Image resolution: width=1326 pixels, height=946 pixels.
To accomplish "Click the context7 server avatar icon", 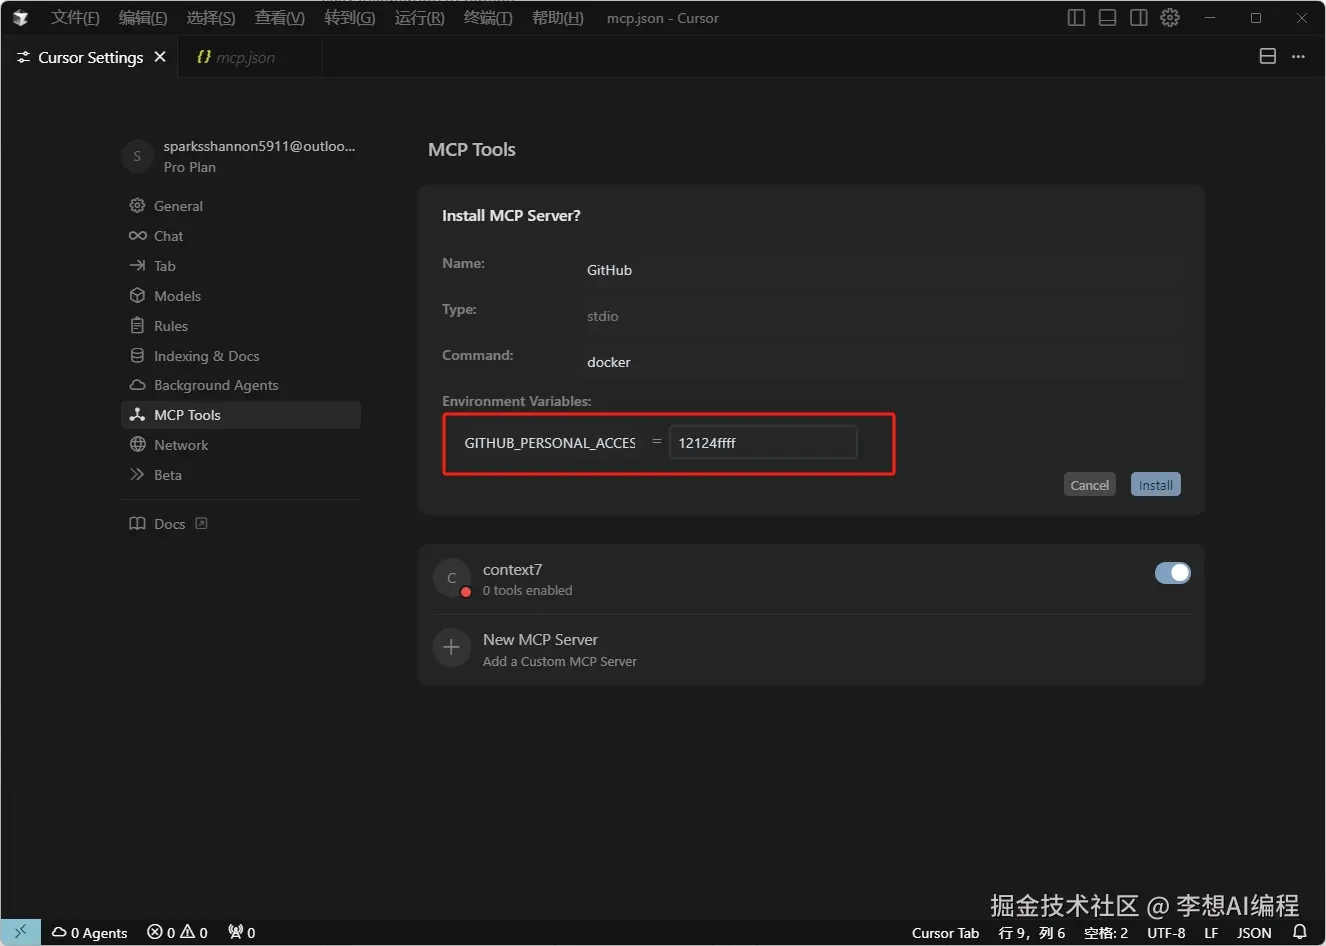I will tap(452, 578).
